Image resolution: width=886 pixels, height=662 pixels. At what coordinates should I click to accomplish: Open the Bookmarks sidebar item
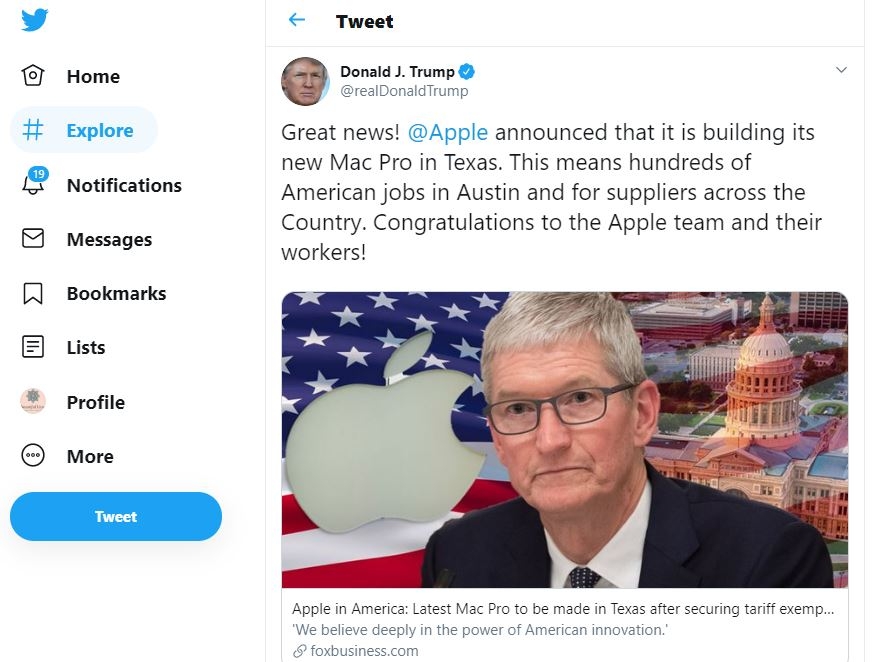click(x=94, y=293)
